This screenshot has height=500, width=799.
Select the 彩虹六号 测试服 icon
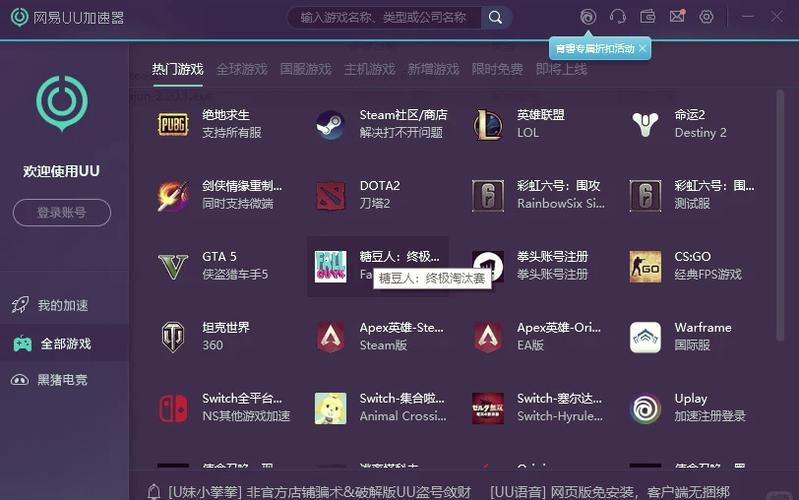point(645,195)
